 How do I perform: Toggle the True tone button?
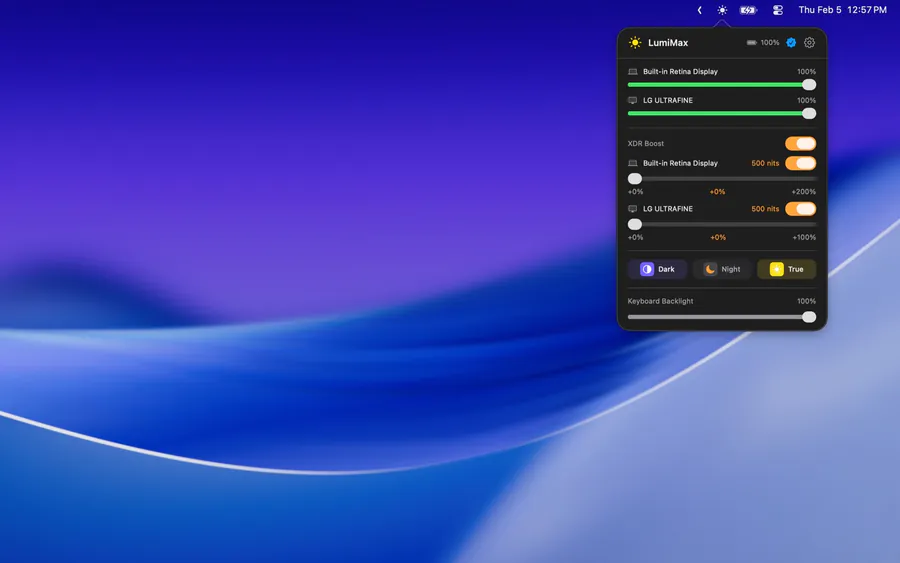pos(786,269)
